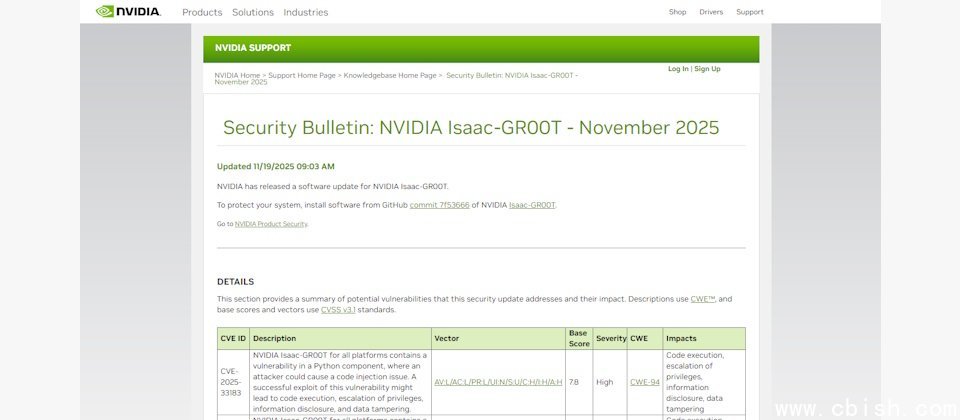Image resolution: width=960 pixels, height=420 pixels.
Task: Open the Products menu
Action: pyautogui.click(x=202, y=12)
